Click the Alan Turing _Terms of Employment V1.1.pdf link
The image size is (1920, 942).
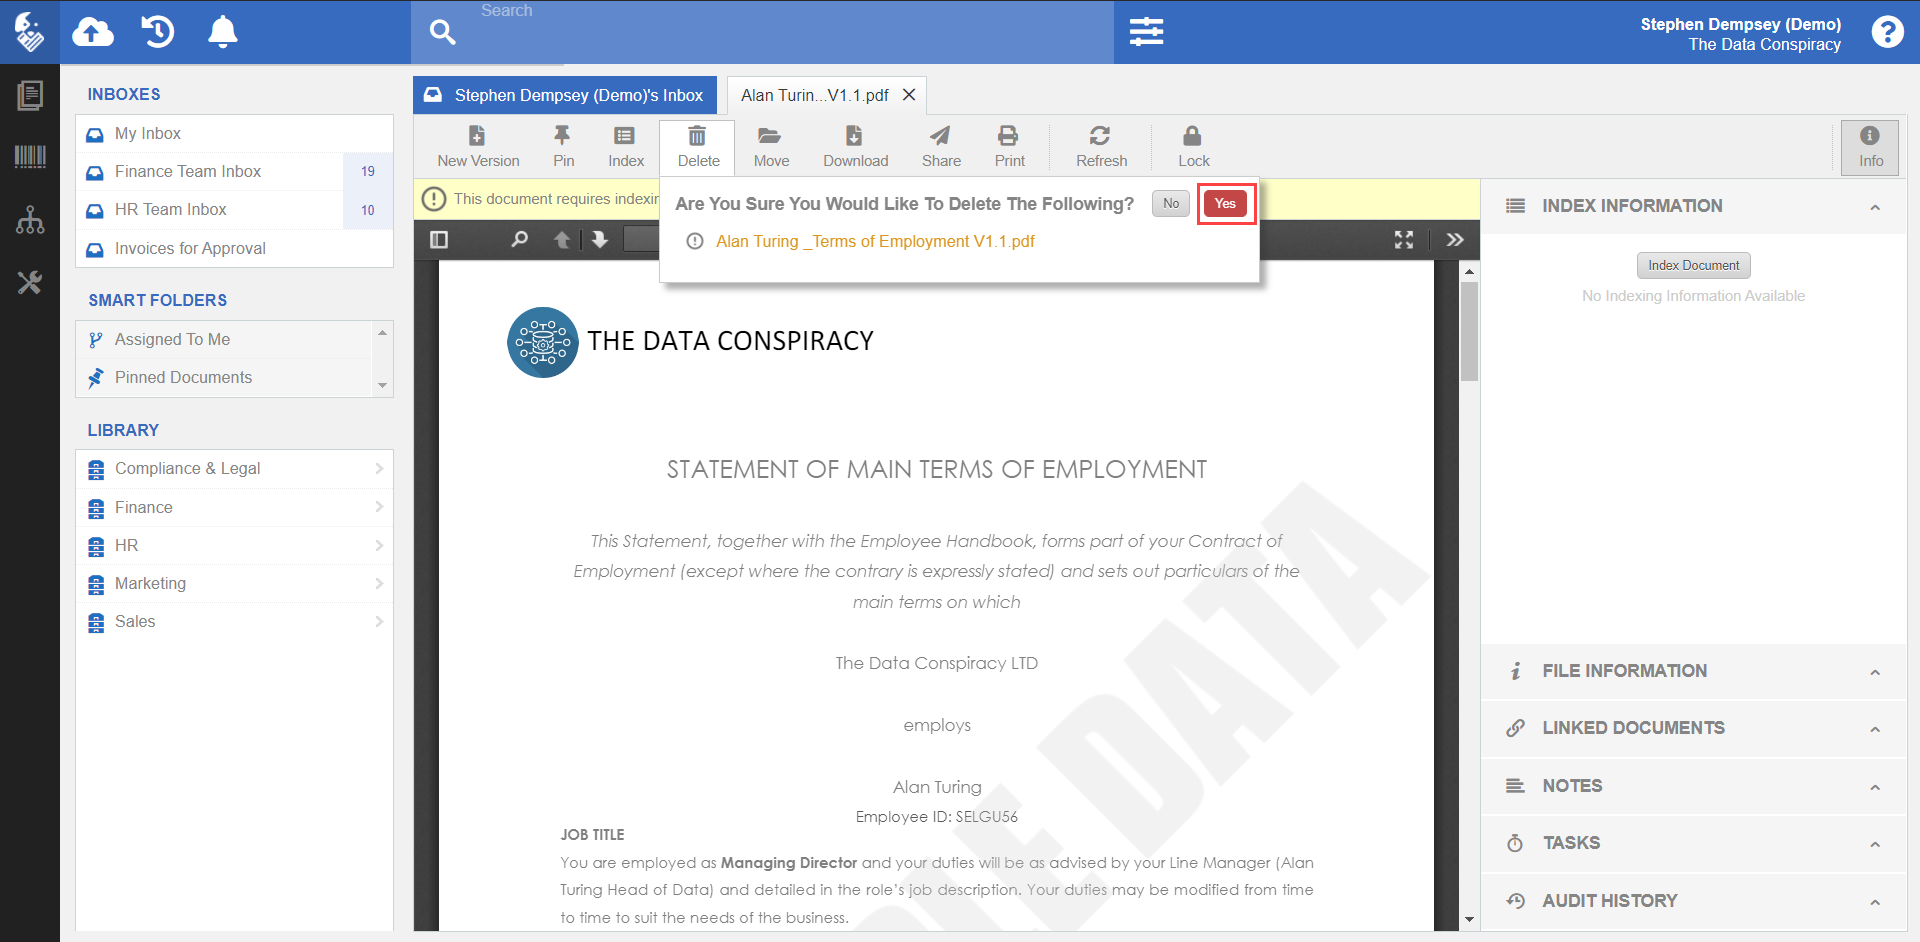875,242
